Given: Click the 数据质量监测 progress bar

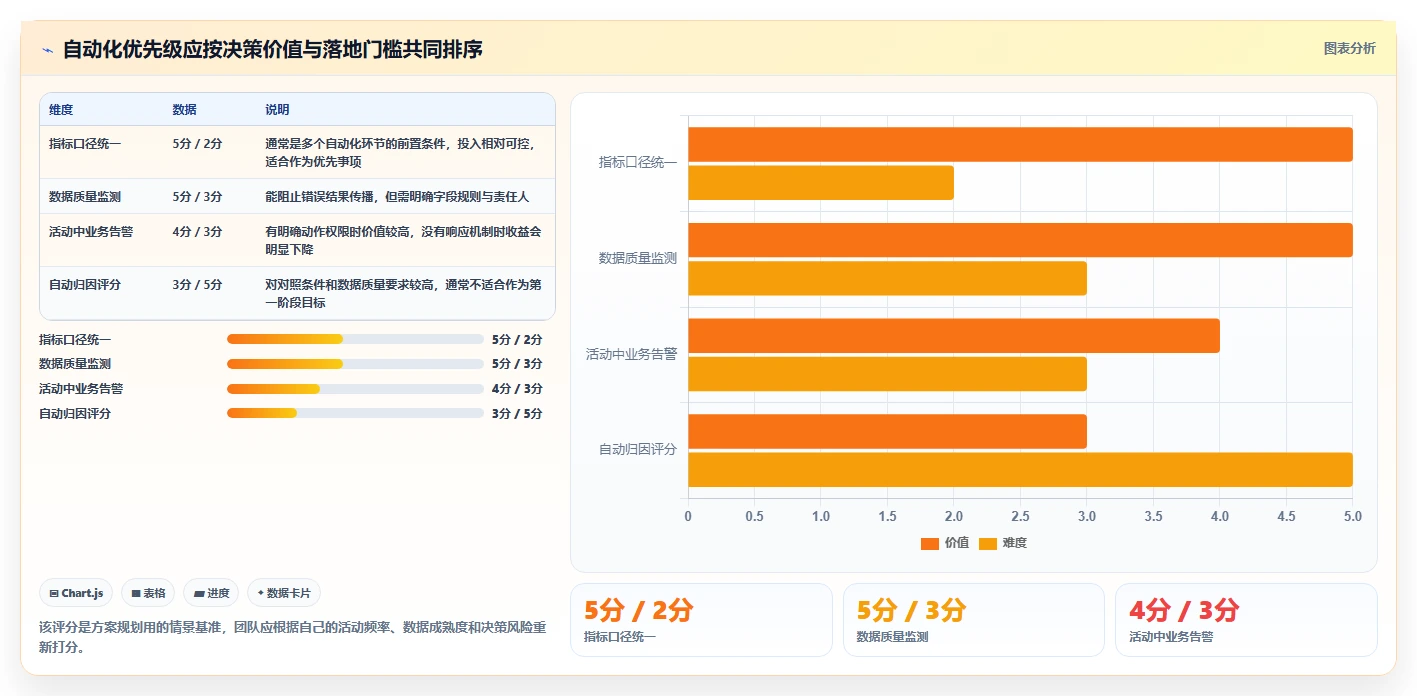Looking at the screenshot, I should [x=355, y=364].
